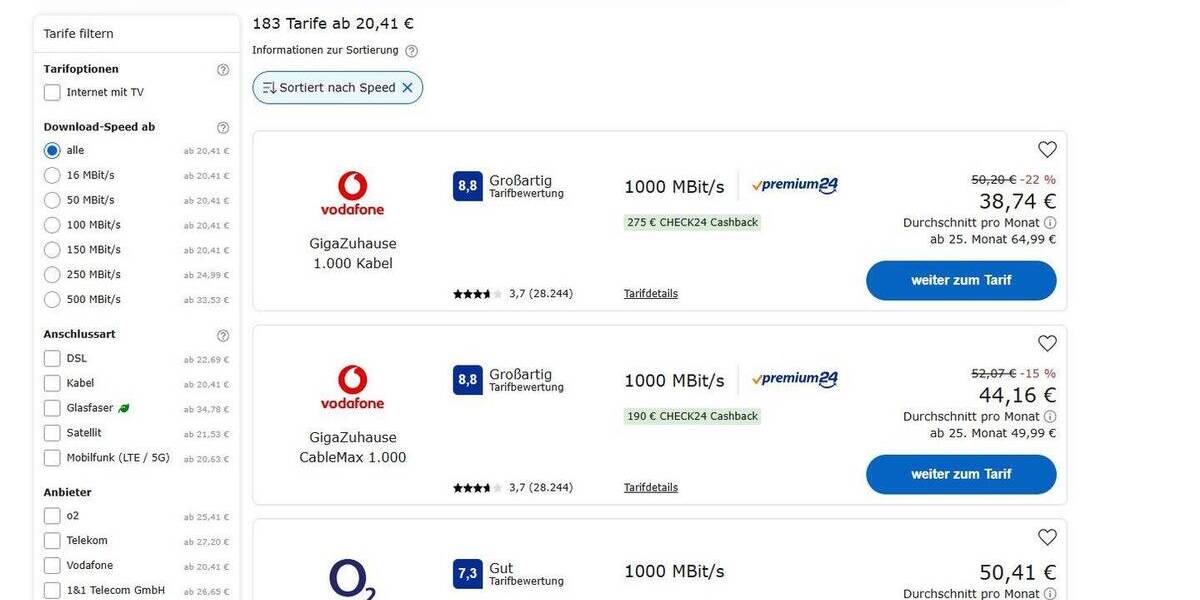The image size is (1200, 600).
Task: Open help icon next to Tarifoptionen
Action: coord(223,70)
